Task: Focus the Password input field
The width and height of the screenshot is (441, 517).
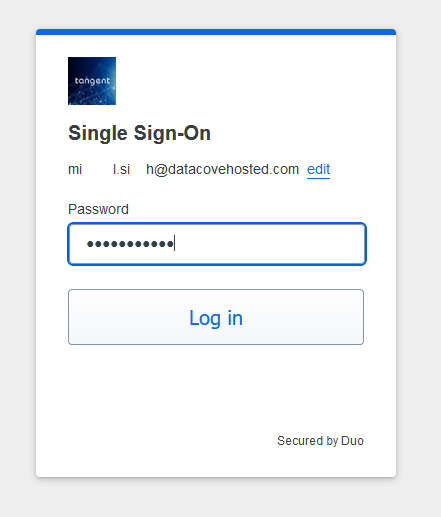Action: 217,244
